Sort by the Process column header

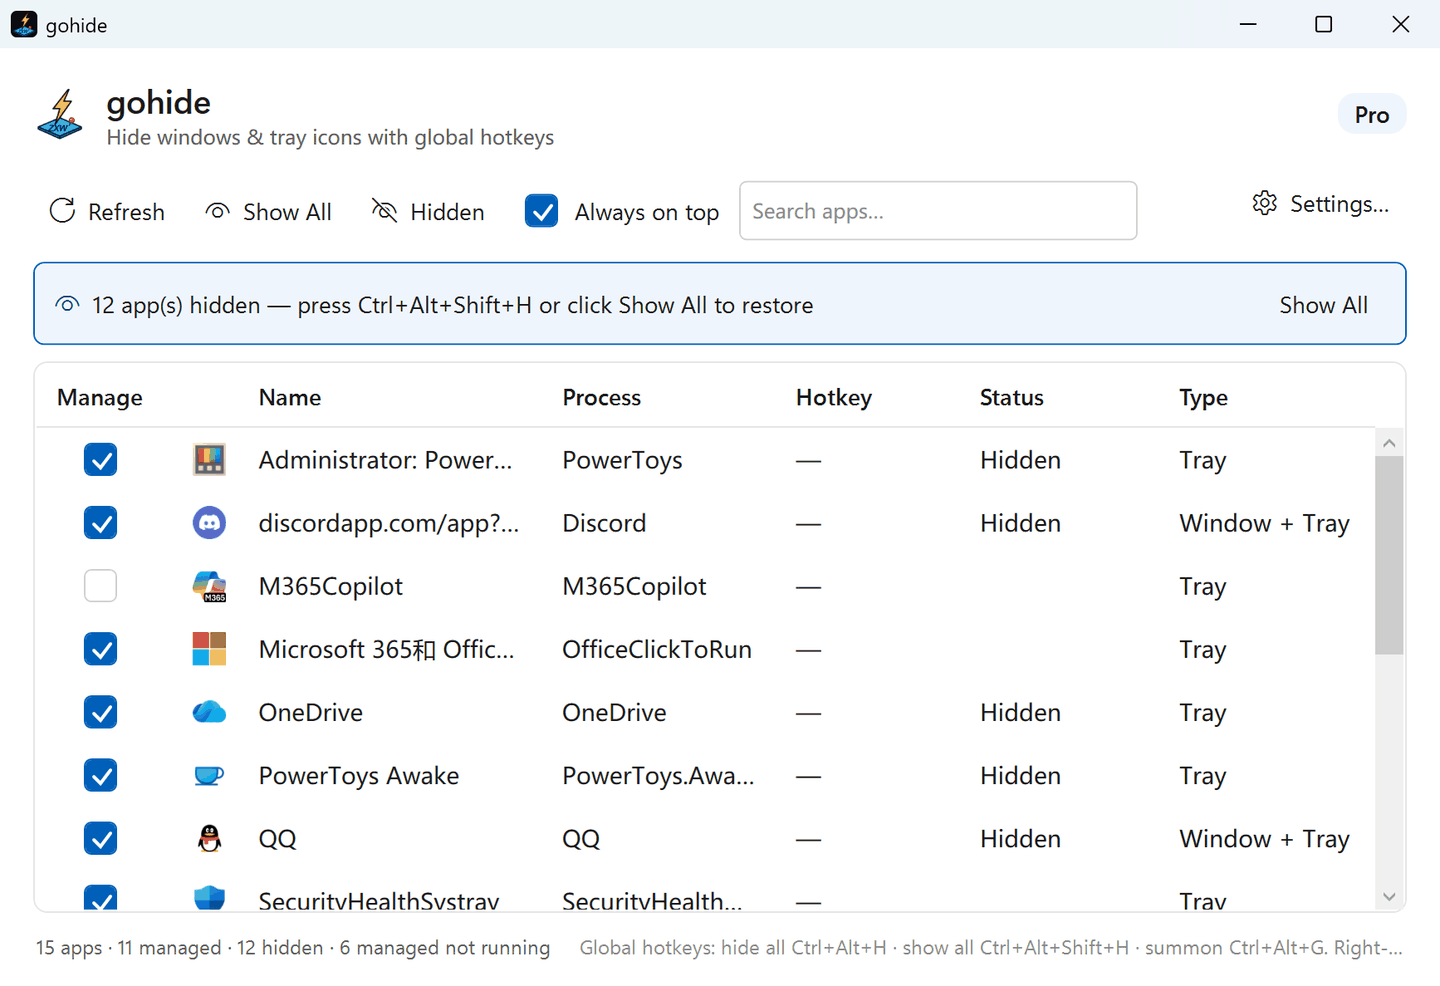click(601, 397)
